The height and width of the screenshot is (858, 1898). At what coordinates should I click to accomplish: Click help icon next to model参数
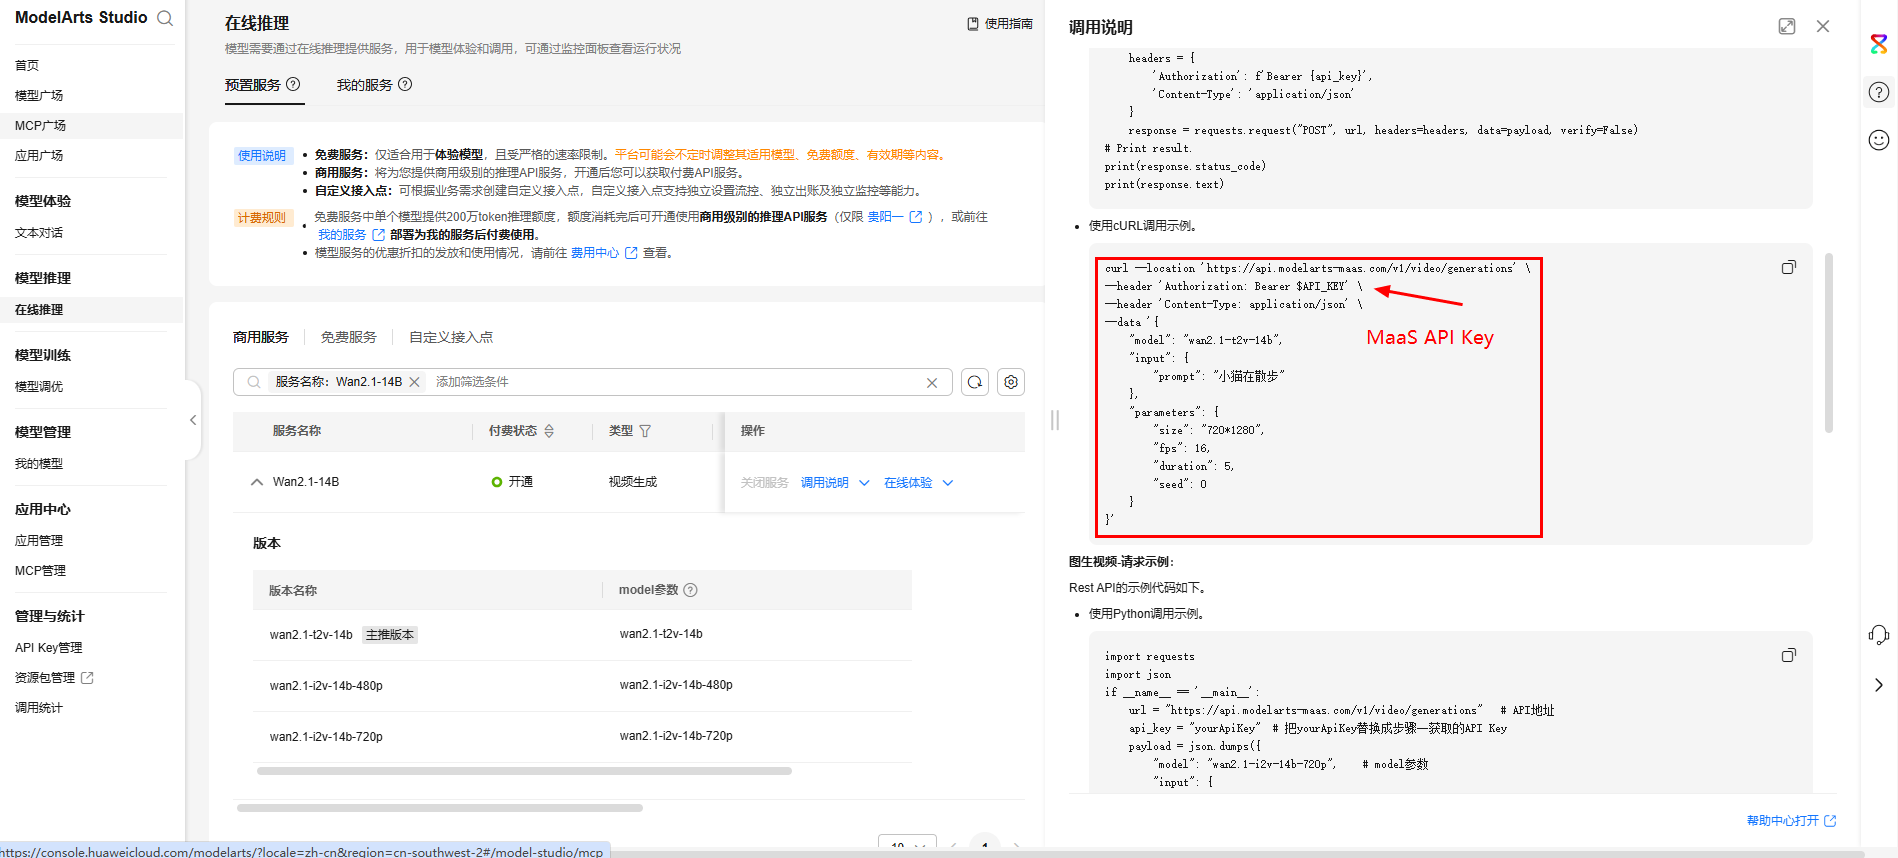pos(690,590)
